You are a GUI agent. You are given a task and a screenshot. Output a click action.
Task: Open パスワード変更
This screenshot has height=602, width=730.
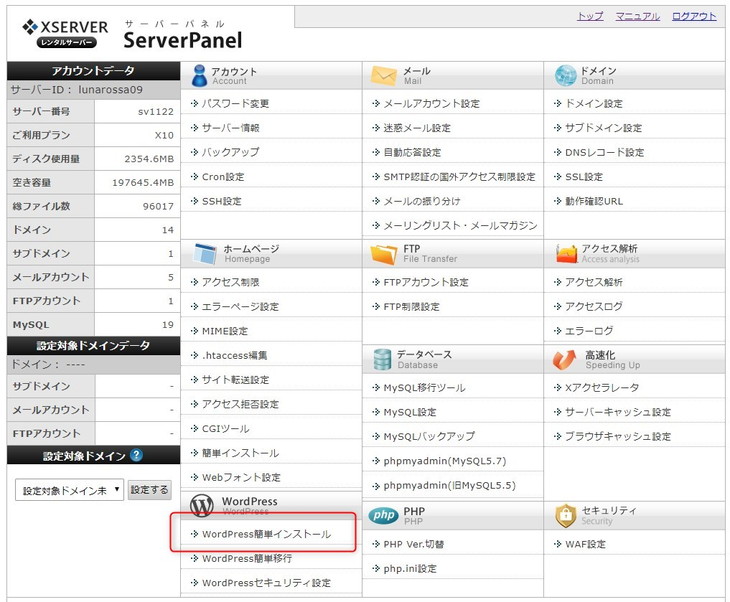click(235, 103)
